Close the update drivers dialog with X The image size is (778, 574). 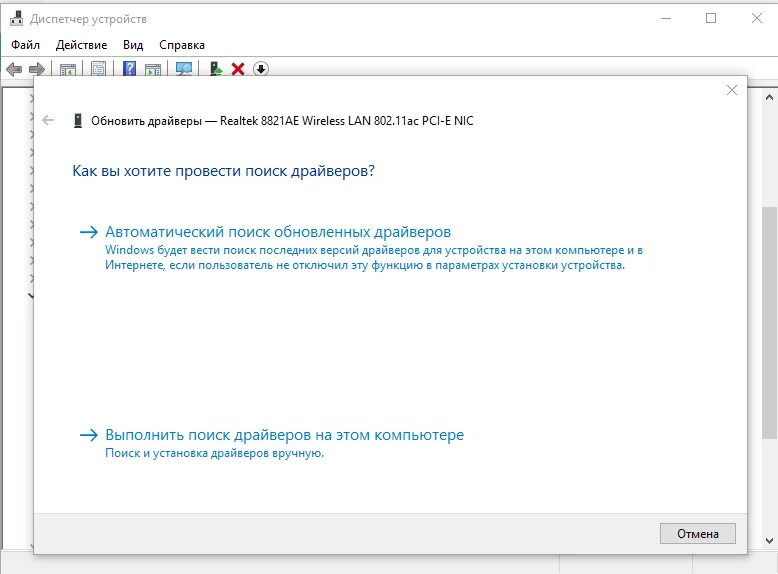coord(732,90)
